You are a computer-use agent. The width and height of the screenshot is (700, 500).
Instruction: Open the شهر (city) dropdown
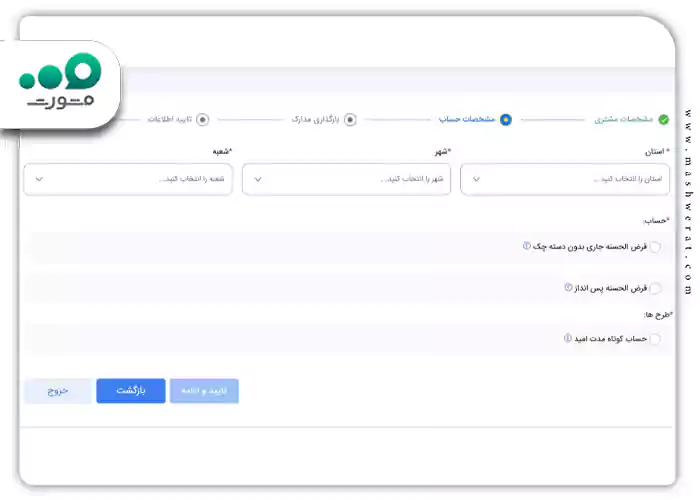coord(346,179)
